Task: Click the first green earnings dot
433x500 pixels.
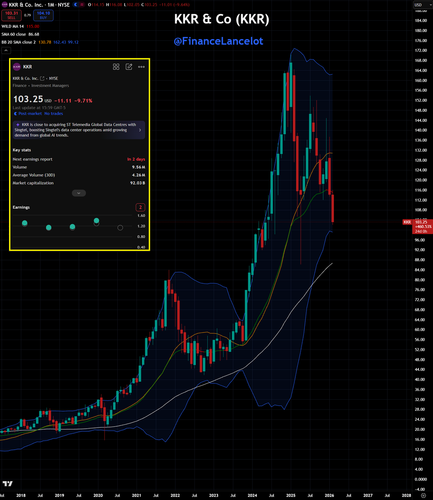Action: tap(25, 223)
